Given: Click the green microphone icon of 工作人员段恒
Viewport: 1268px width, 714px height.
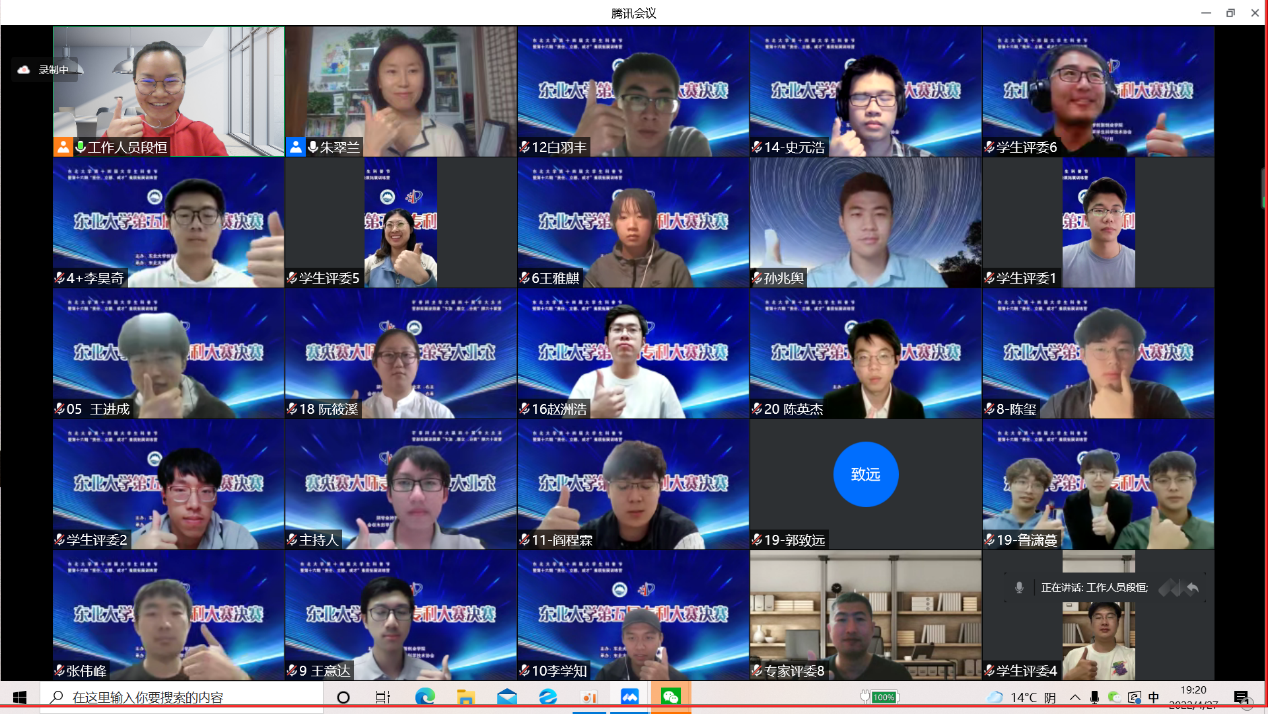Looking at the screenshot, I should click(80, 147).
